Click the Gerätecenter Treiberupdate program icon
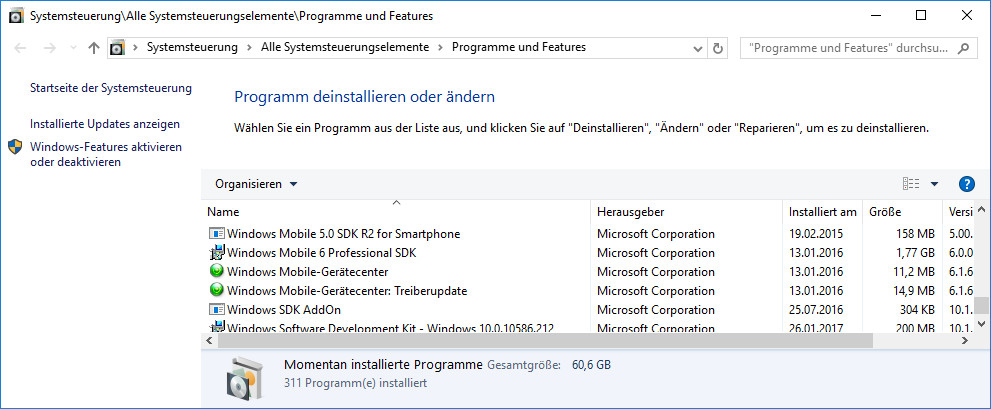Viewport: 991px width, 409px height. [x=217, y=291]
